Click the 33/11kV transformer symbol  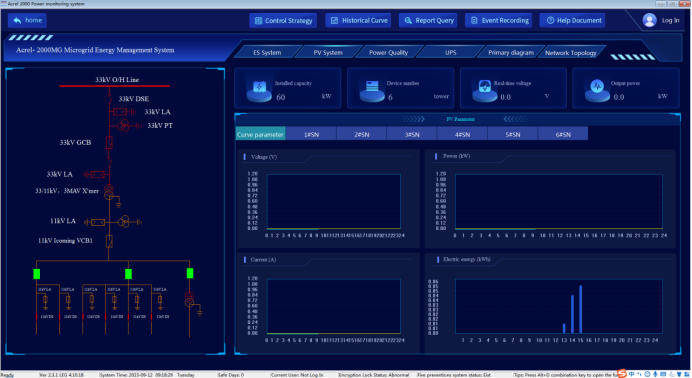pos(109,192)
